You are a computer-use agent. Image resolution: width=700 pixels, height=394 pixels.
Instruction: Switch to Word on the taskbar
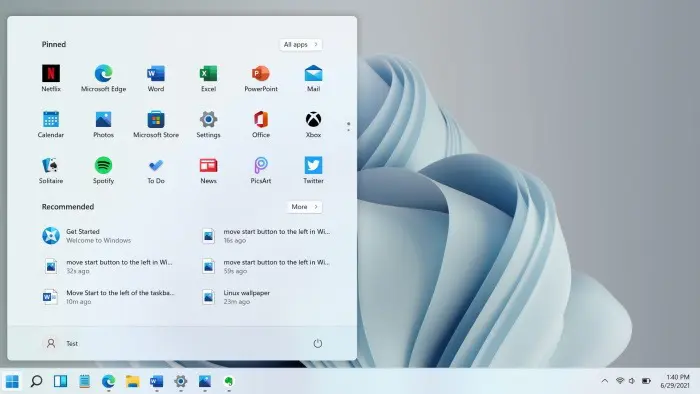157,382
